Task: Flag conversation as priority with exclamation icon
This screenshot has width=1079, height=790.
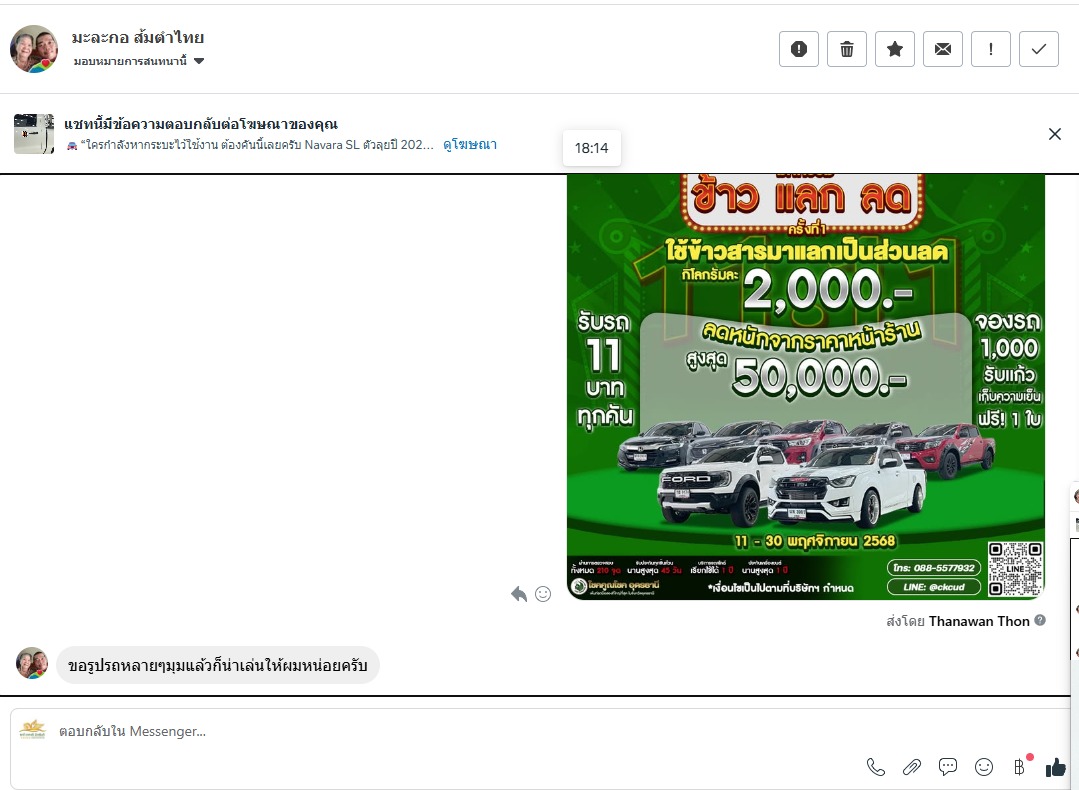Action: (x=990, y=49)
